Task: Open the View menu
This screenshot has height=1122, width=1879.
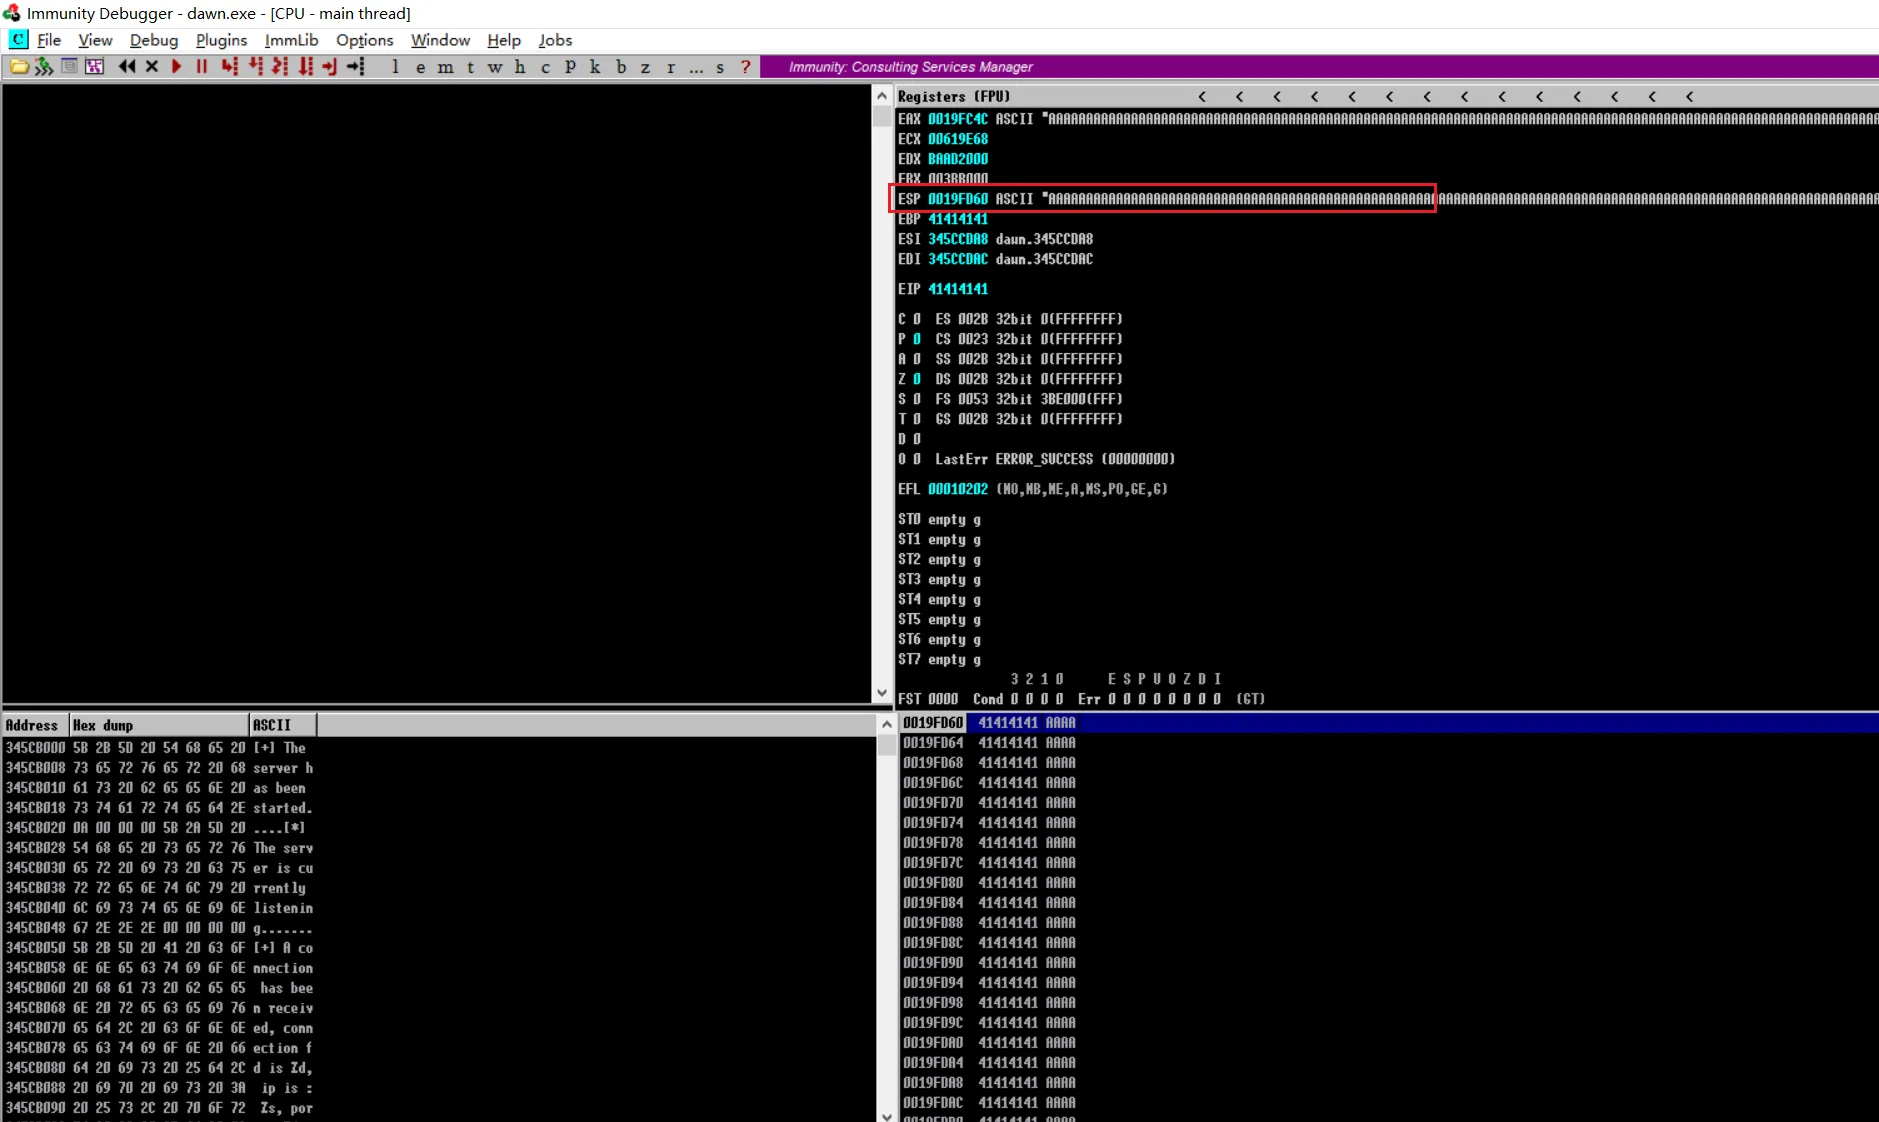Action: (95, 40)
